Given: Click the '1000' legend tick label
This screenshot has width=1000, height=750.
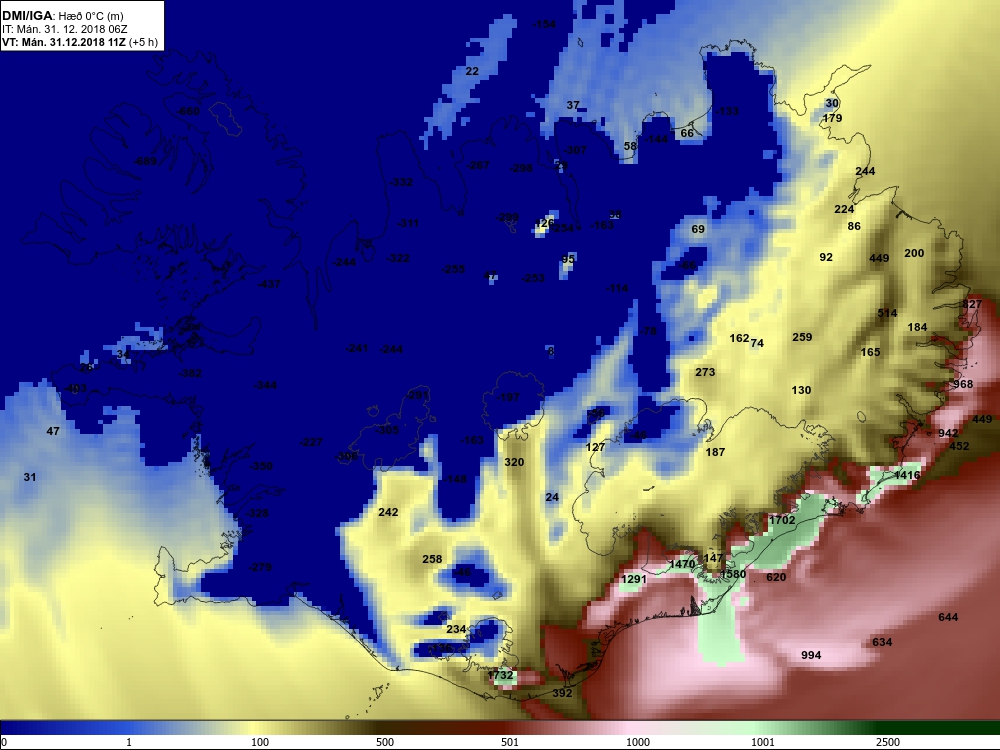Looking at the screenshot, I should [638, 742].
